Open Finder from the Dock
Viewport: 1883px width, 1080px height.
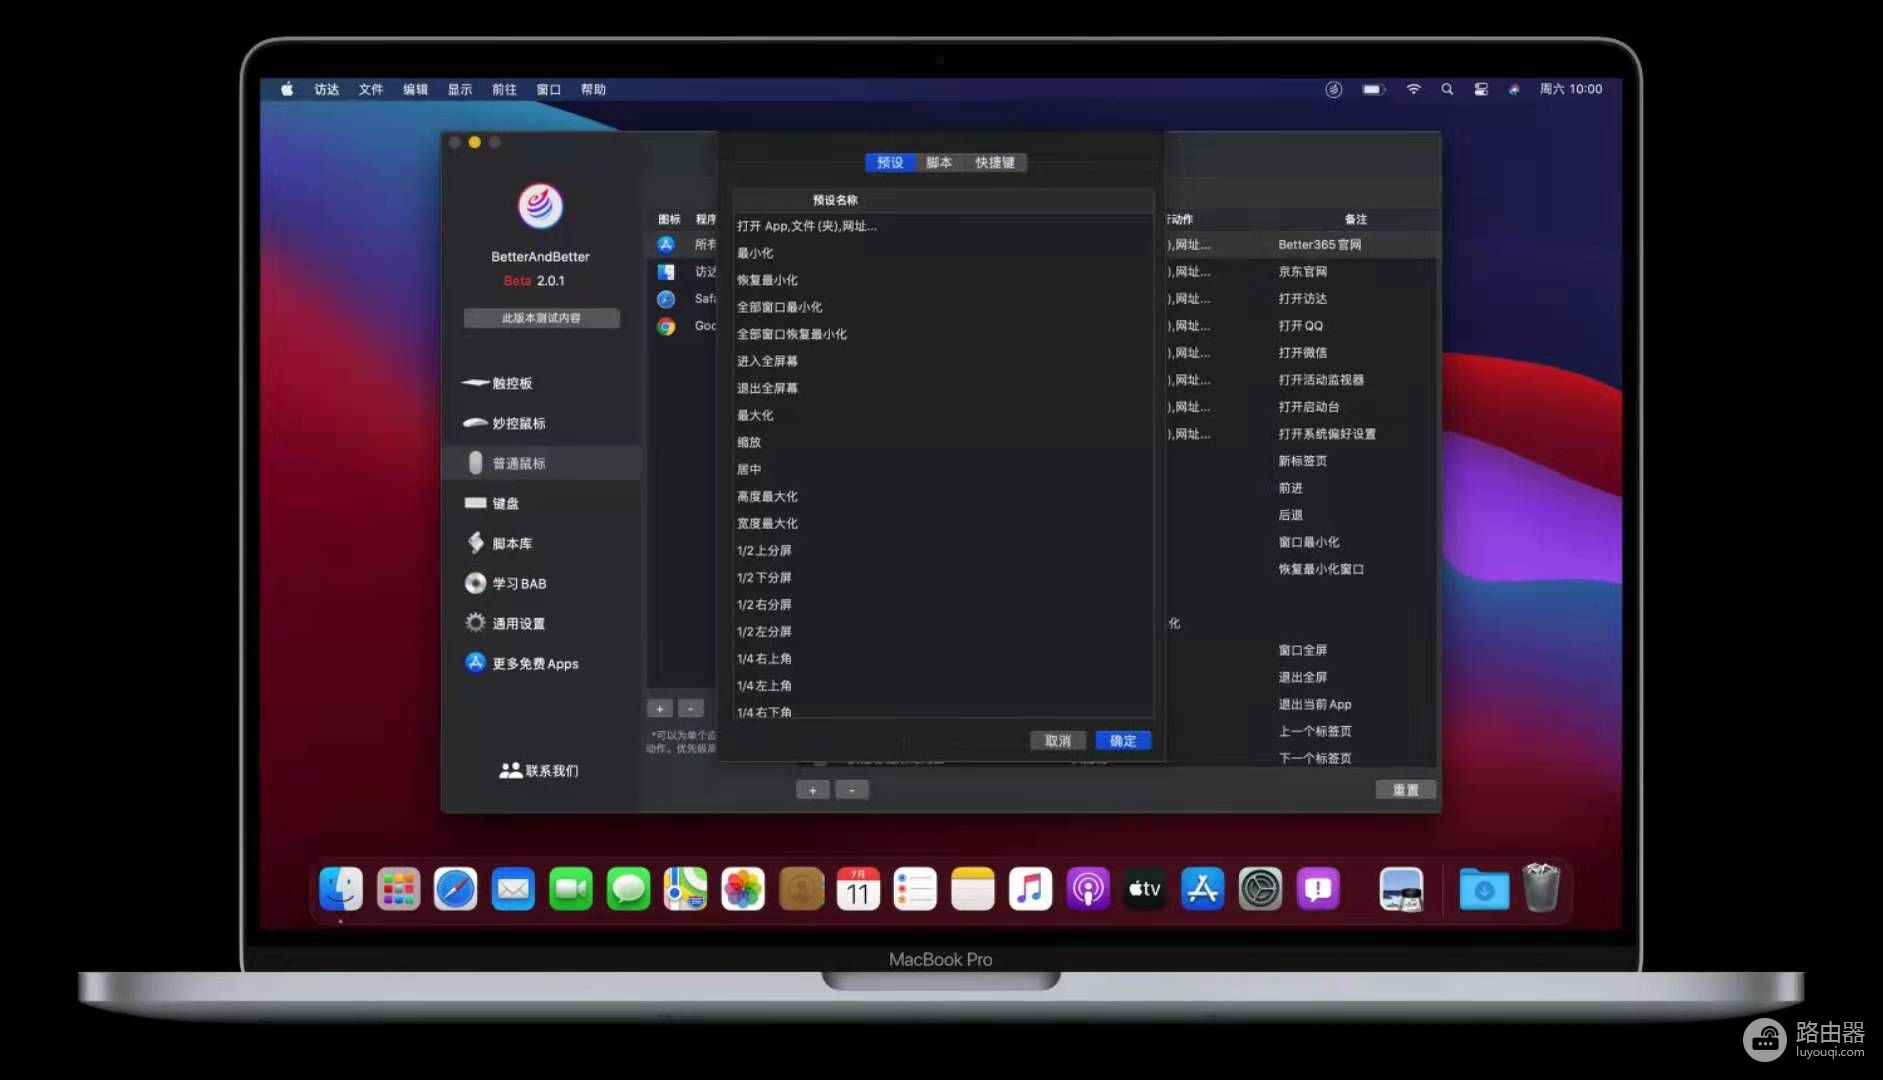point(341,888)
